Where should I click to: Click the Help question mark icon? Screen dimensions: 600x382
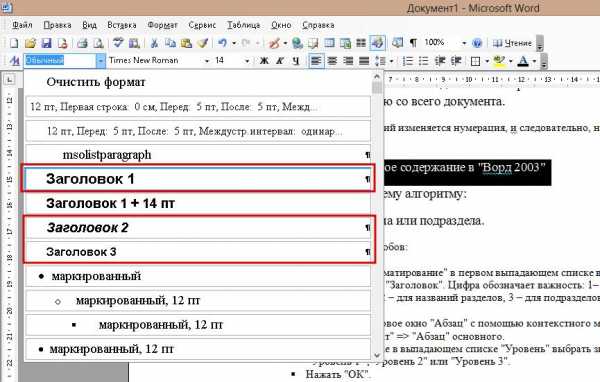click(477, 43)
